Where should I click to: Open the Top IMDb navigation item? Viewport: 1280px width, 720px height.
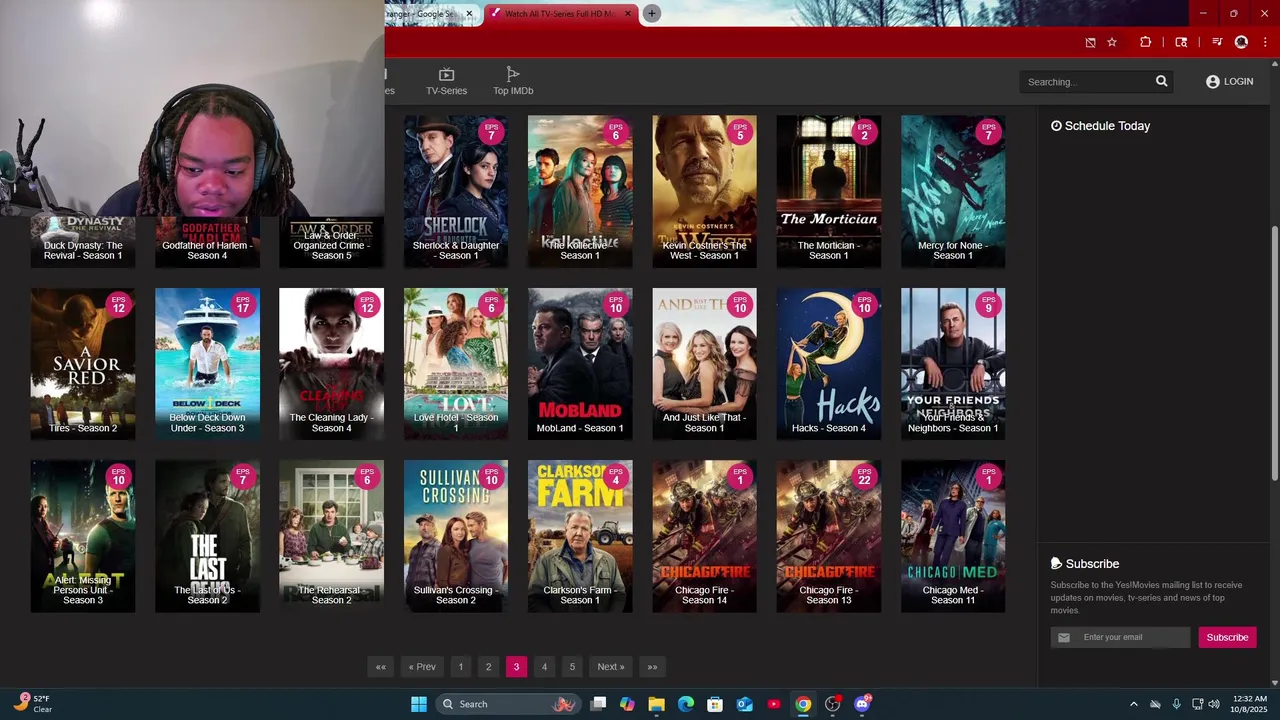[x=513, y=81]
